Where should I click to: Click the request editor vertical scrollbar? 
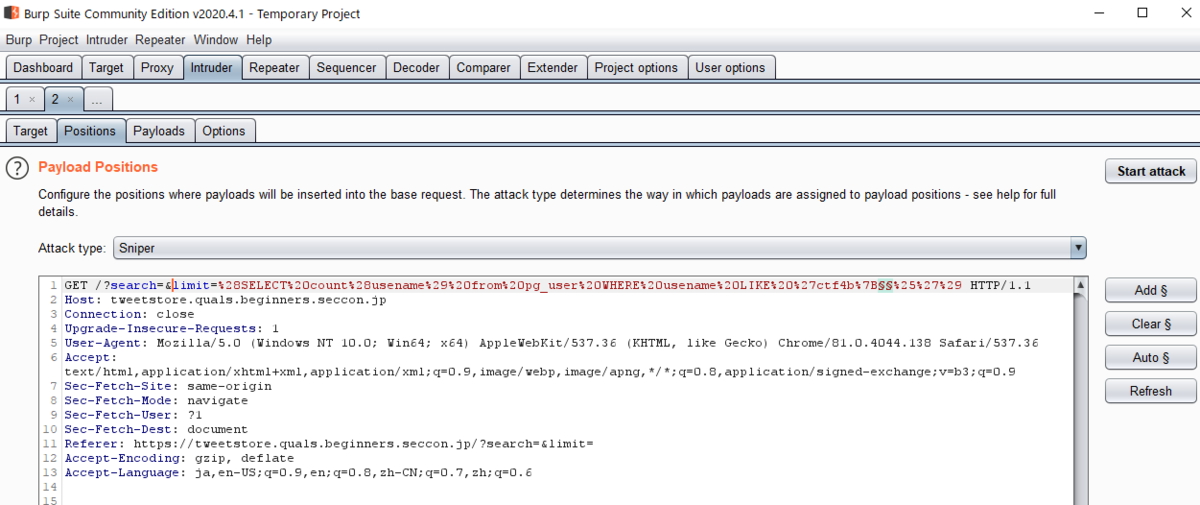tap(1079, 390)
